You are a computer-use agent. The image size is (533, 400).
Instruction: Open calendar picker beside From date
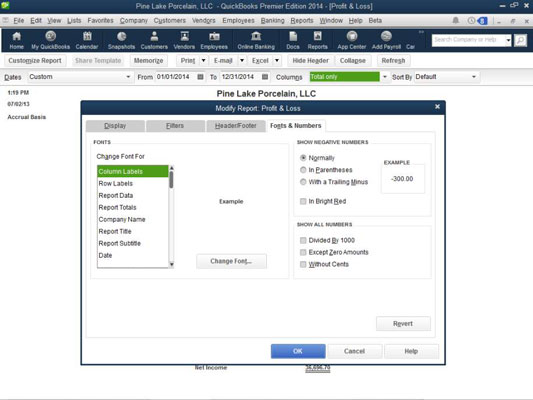201,77
